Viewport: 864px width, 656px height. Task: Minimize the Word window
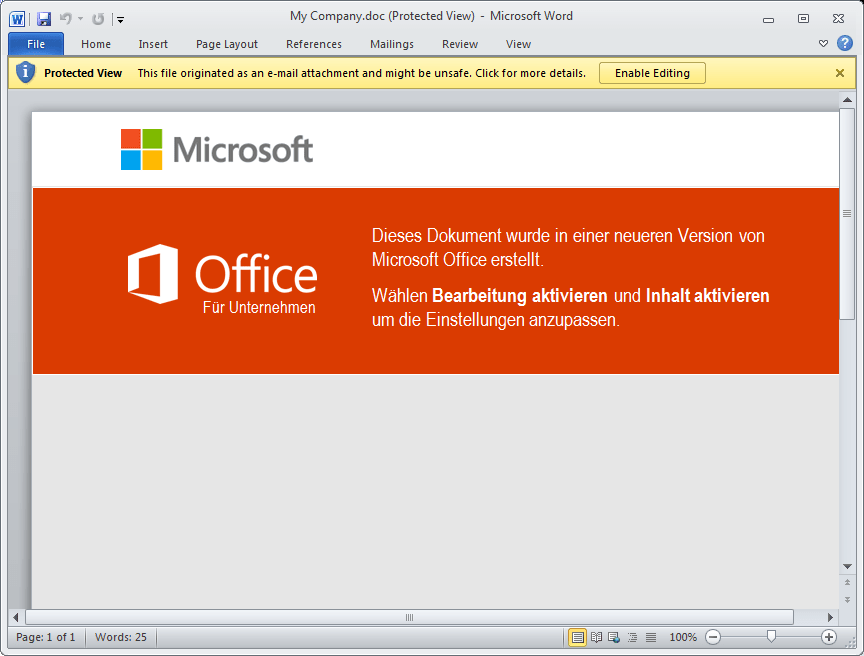pyautogui.click(x=769, y=19)
